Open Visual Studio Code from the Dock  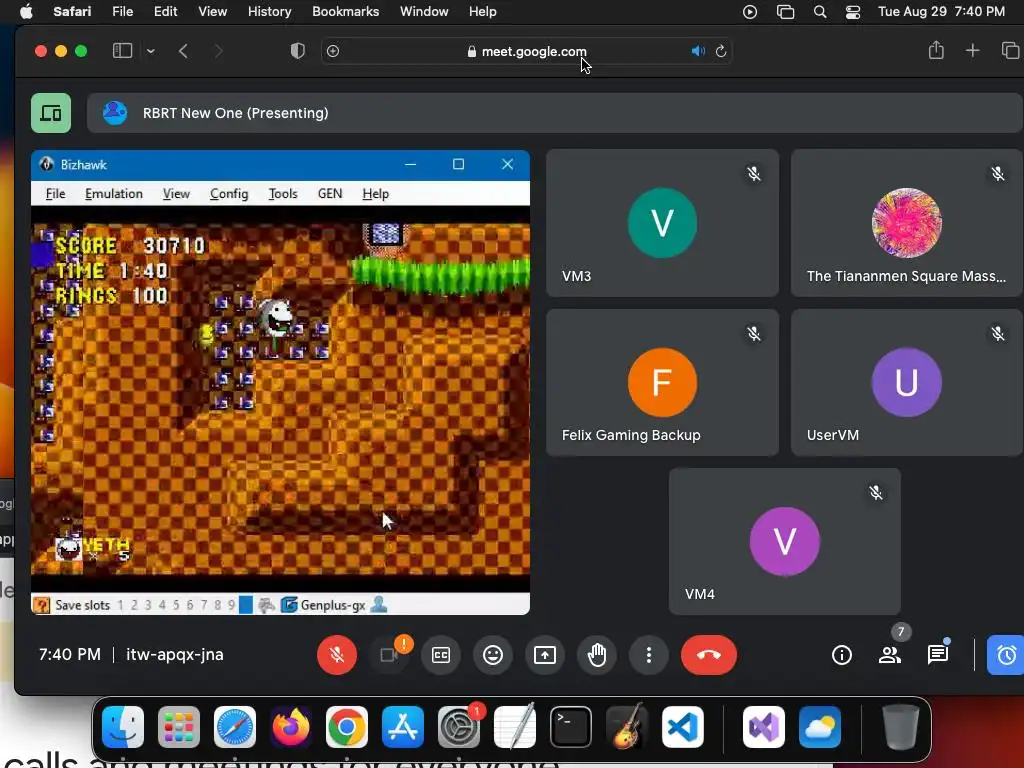pyautogui.click(x=682, y=727)
